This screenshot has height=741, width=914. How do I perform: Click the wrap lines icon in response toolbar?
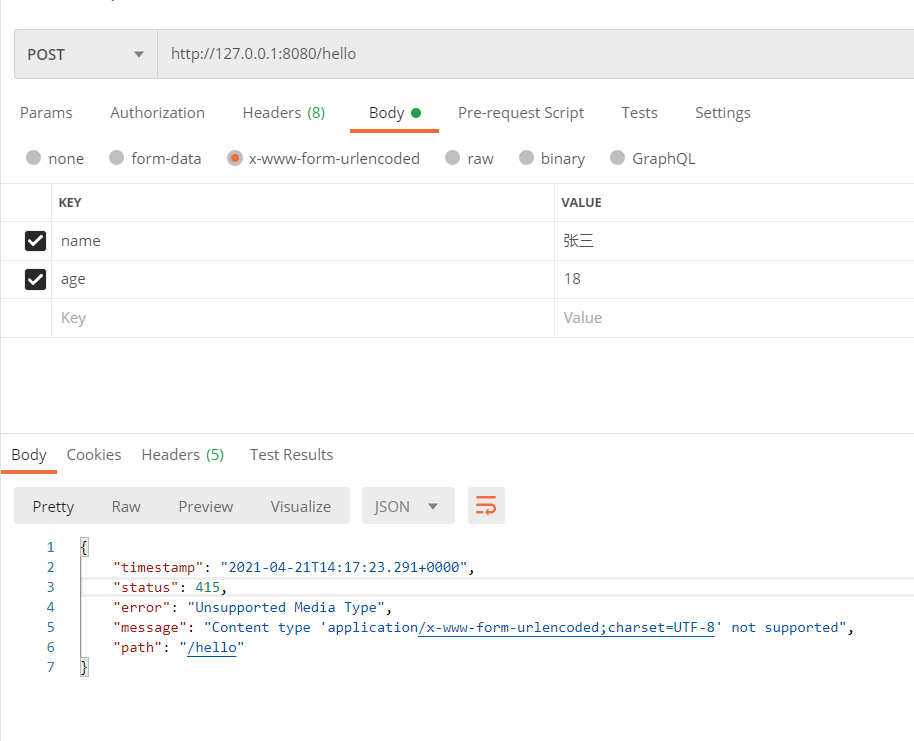point(486,506)
